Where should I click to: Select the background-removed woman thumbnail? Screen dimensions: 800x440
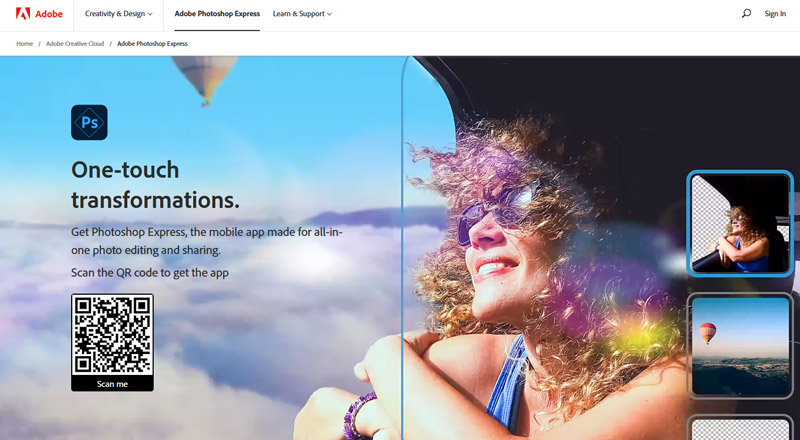[x=740, y=224]
